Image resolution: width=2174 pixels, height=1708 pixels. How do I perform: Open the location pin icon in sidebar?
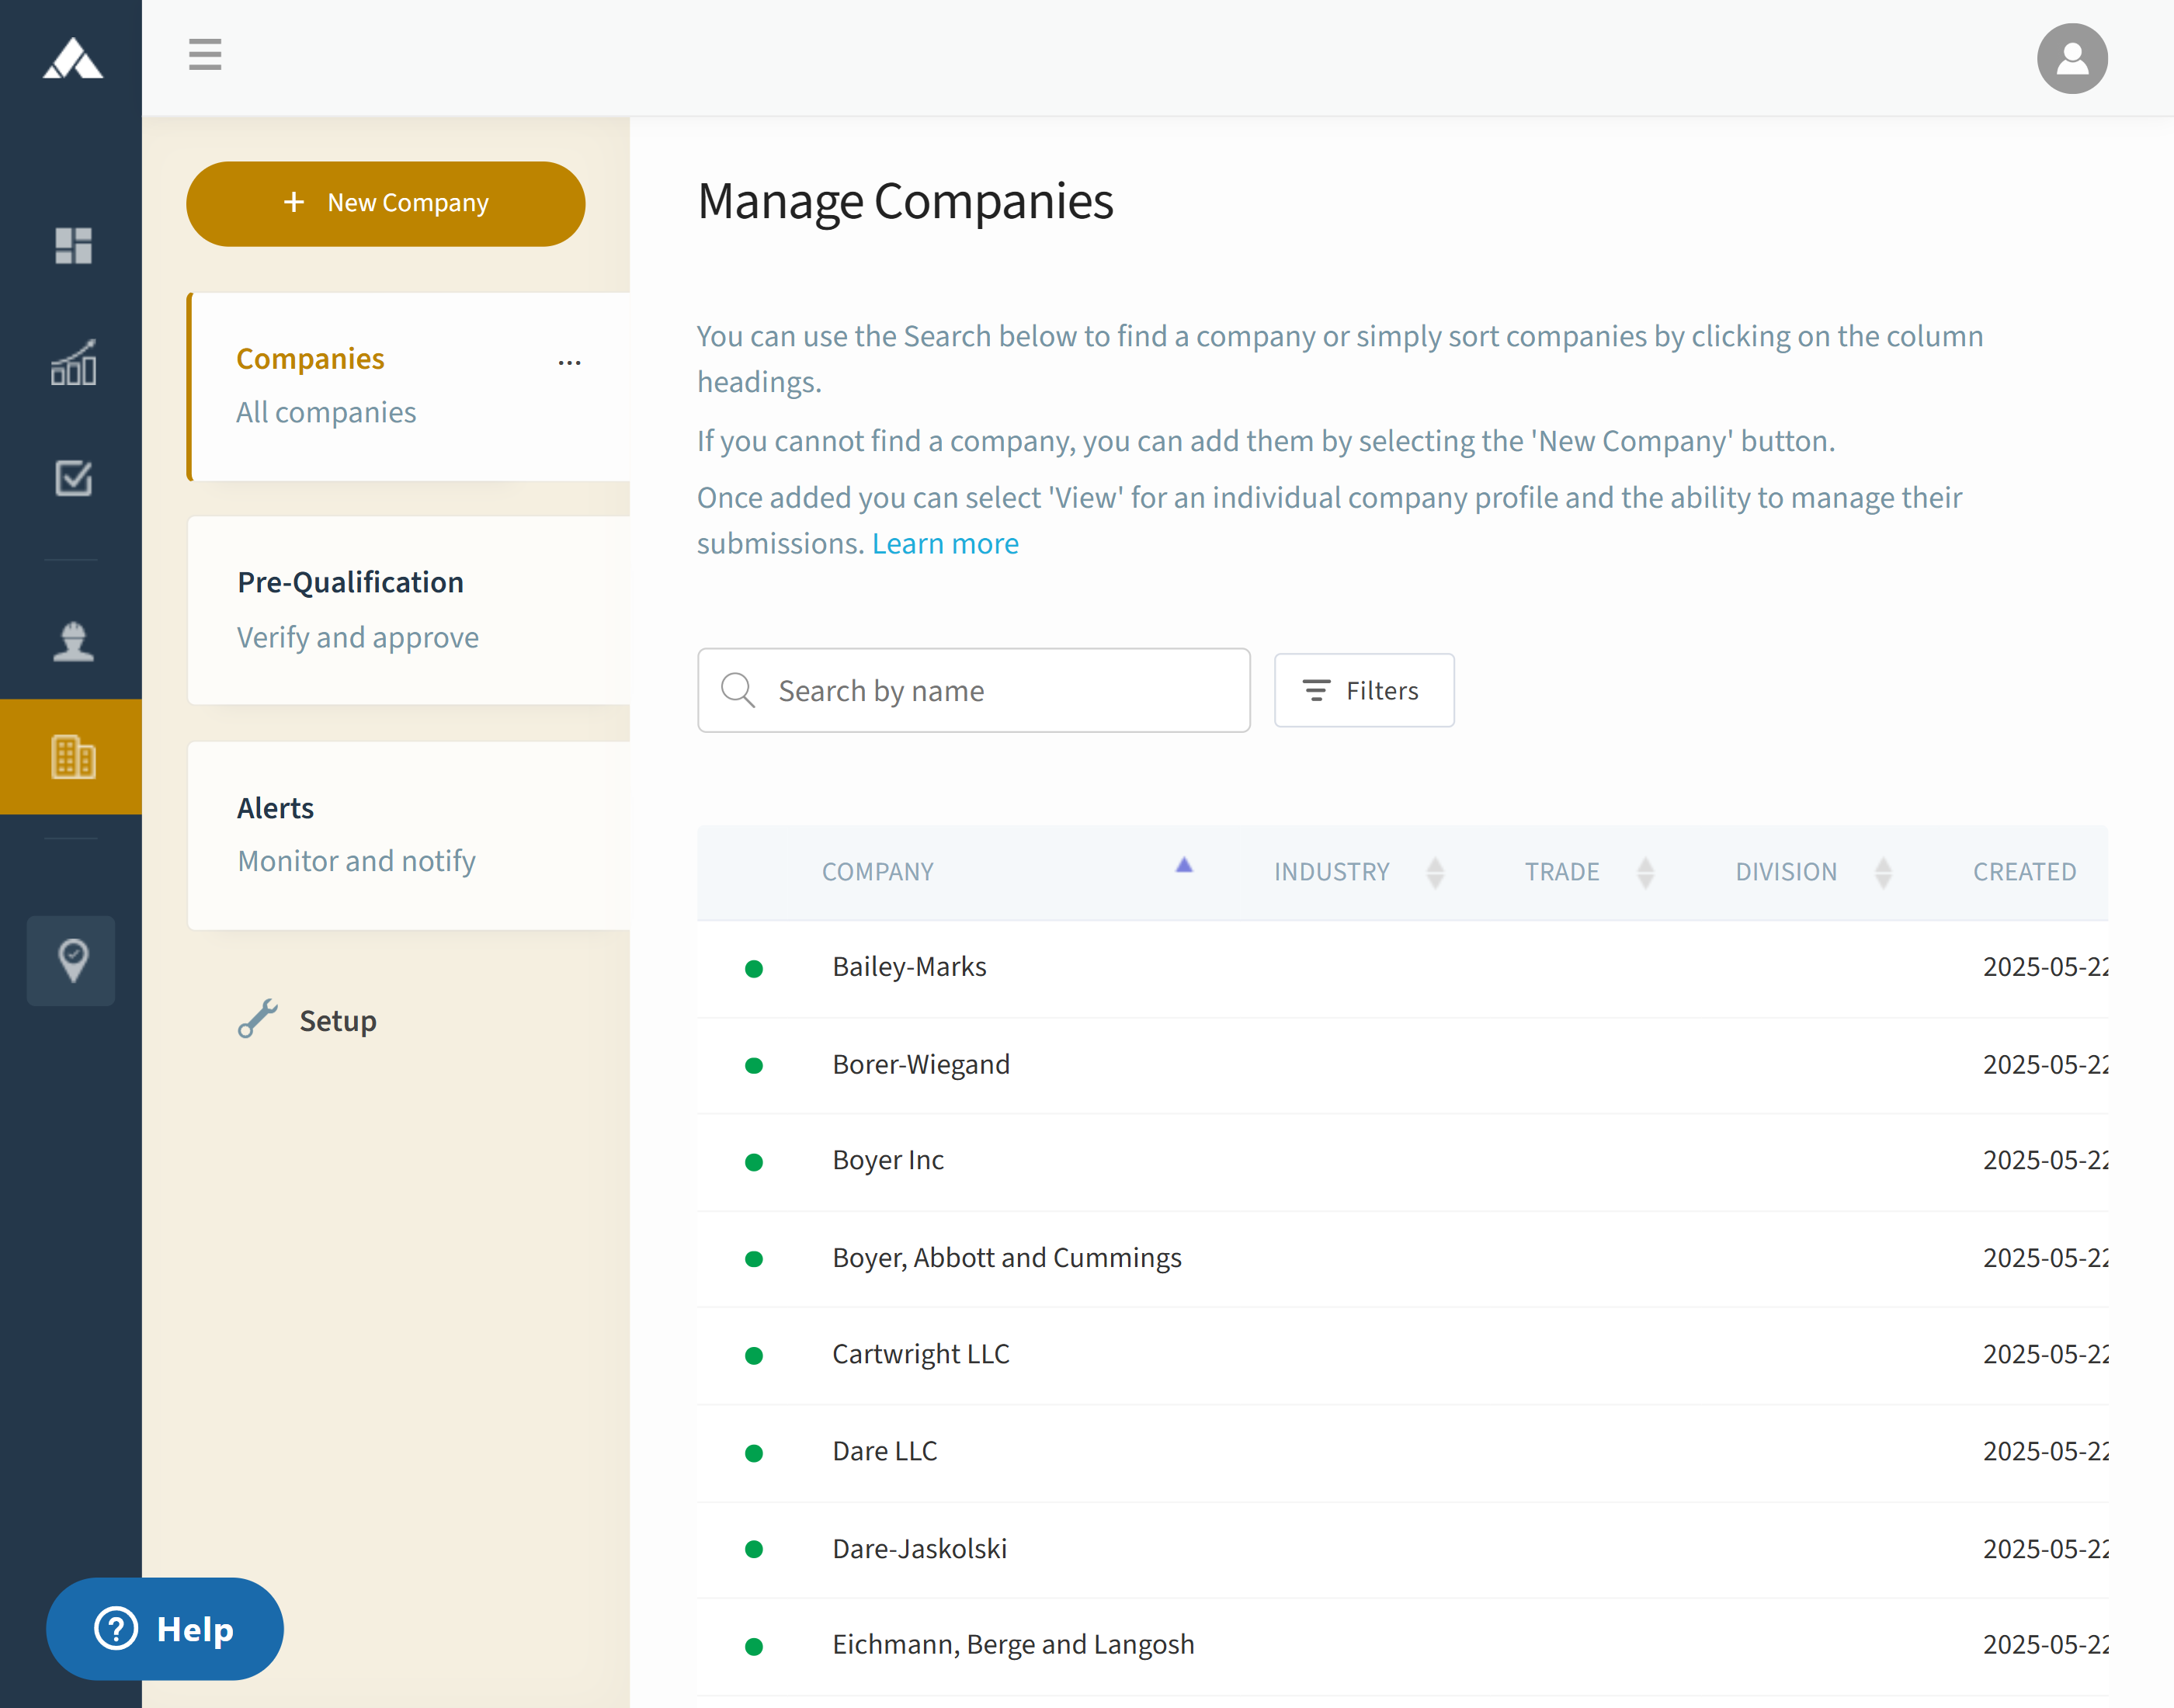coord(72,960)
